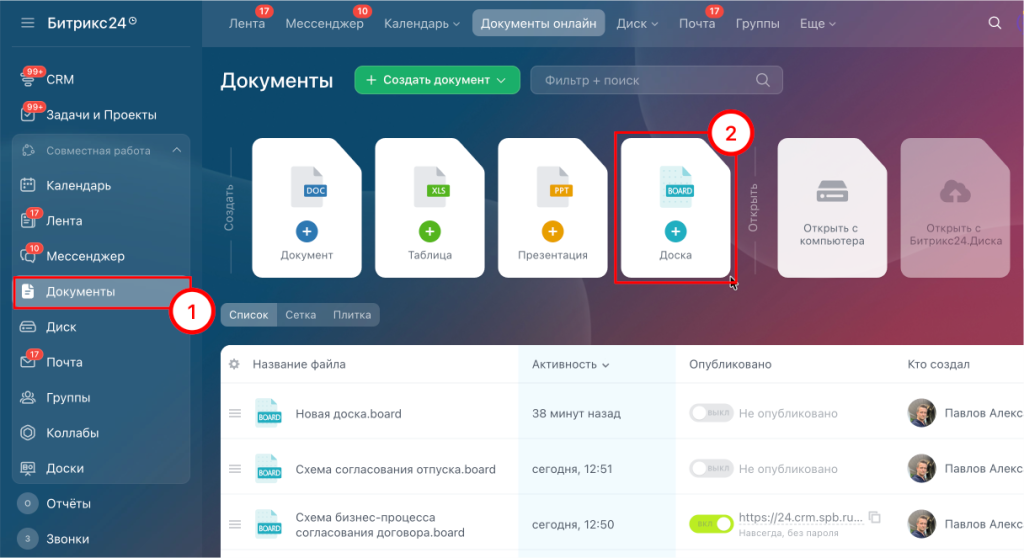Disable publishing for the Схема бизнес-процесса board
This screenshot has height=558, width=1024.
(x=711, y=524)
